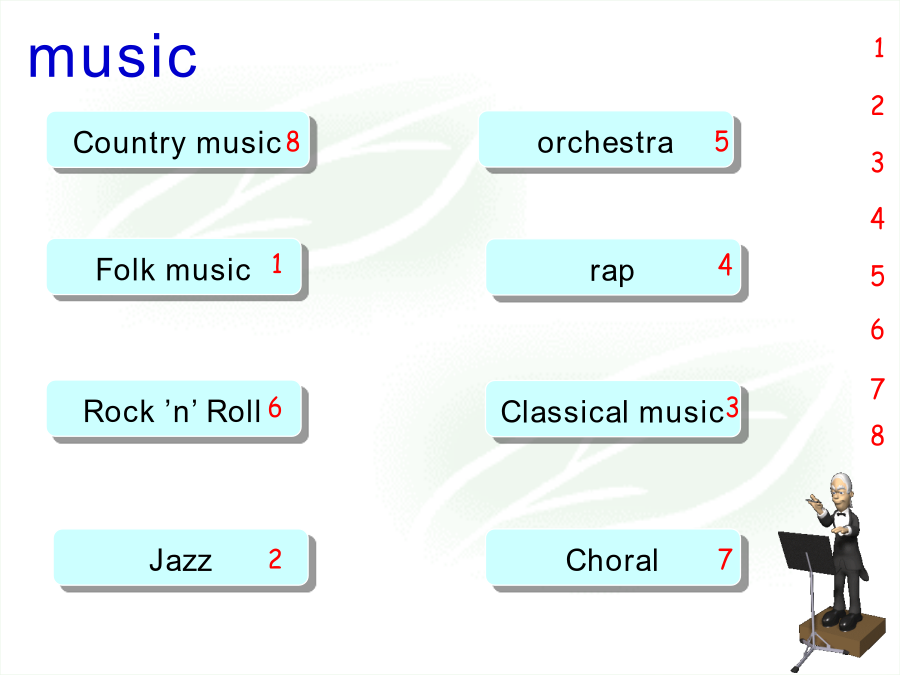The image size is (900, 675).
Task: Click red number 4 in right column
Action: coord(877,219)
